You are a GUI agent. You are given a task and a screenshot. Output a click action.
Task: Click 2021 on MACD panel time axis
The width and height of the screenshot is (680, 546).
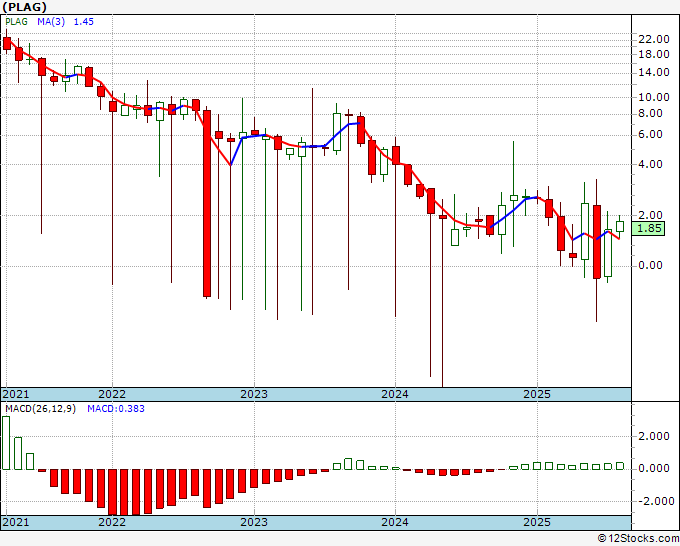pos(16,522)
